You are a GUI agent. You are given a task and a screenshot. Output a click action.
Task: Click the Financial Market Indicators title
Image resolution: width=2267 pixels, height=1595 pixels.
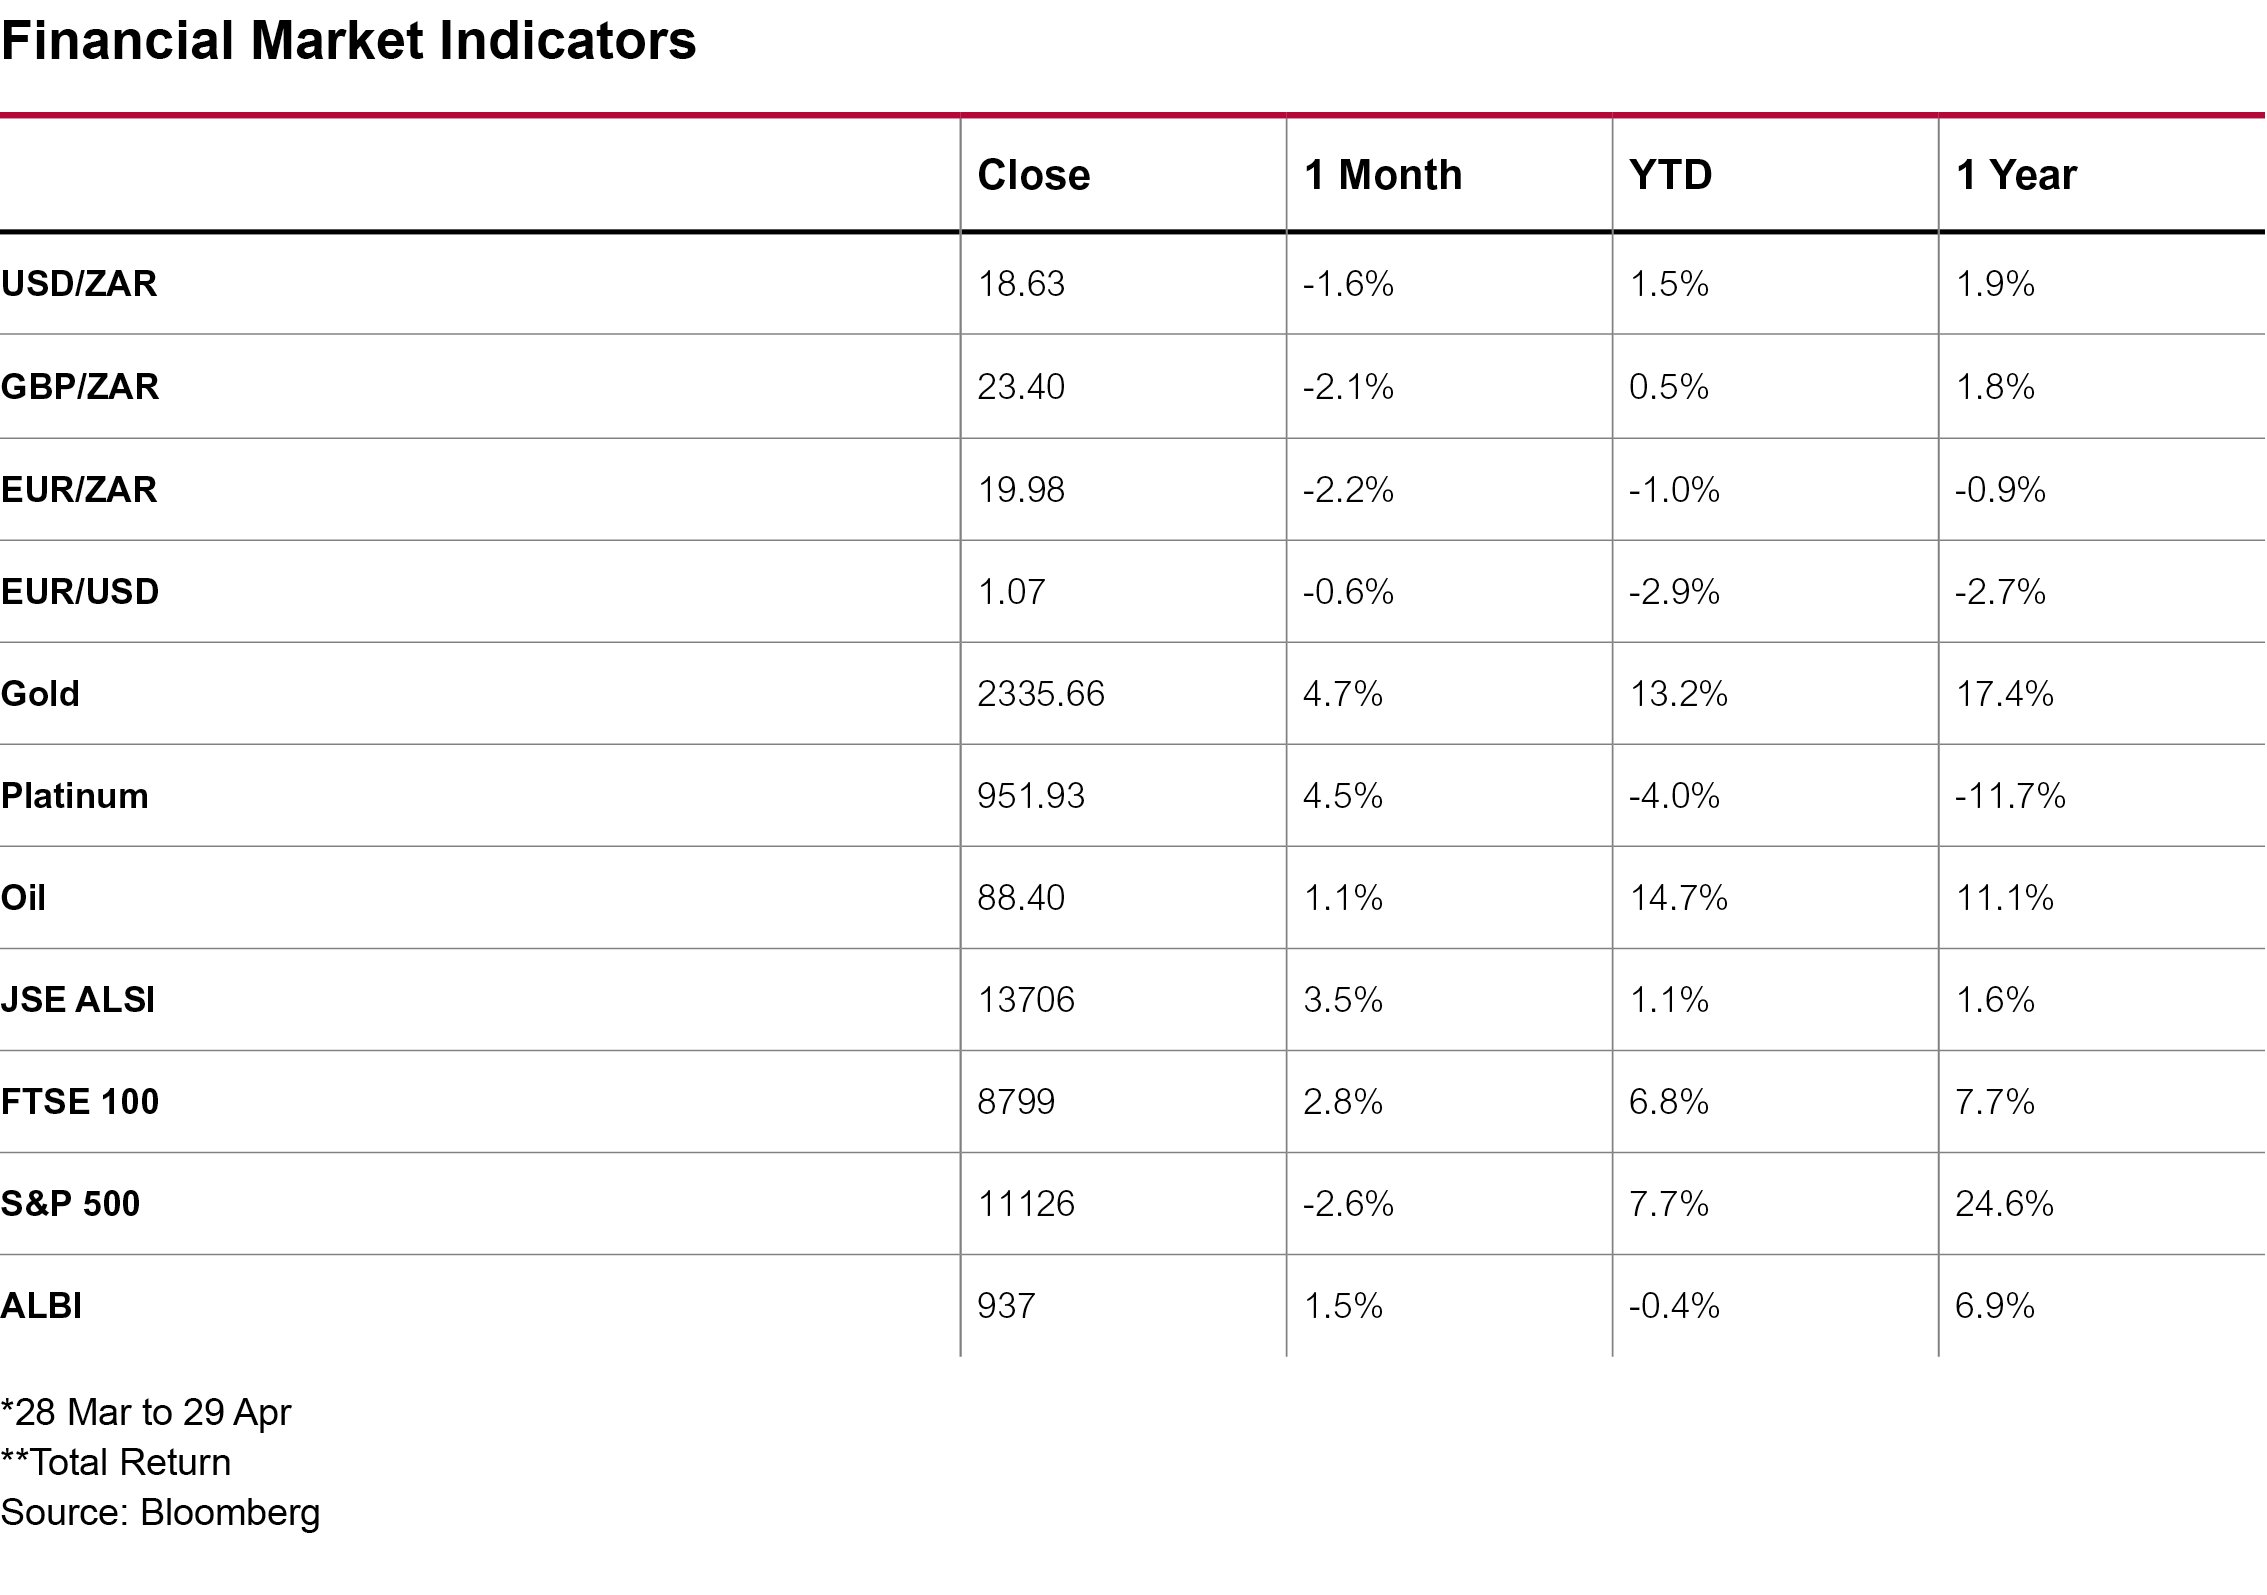(348, 42)
